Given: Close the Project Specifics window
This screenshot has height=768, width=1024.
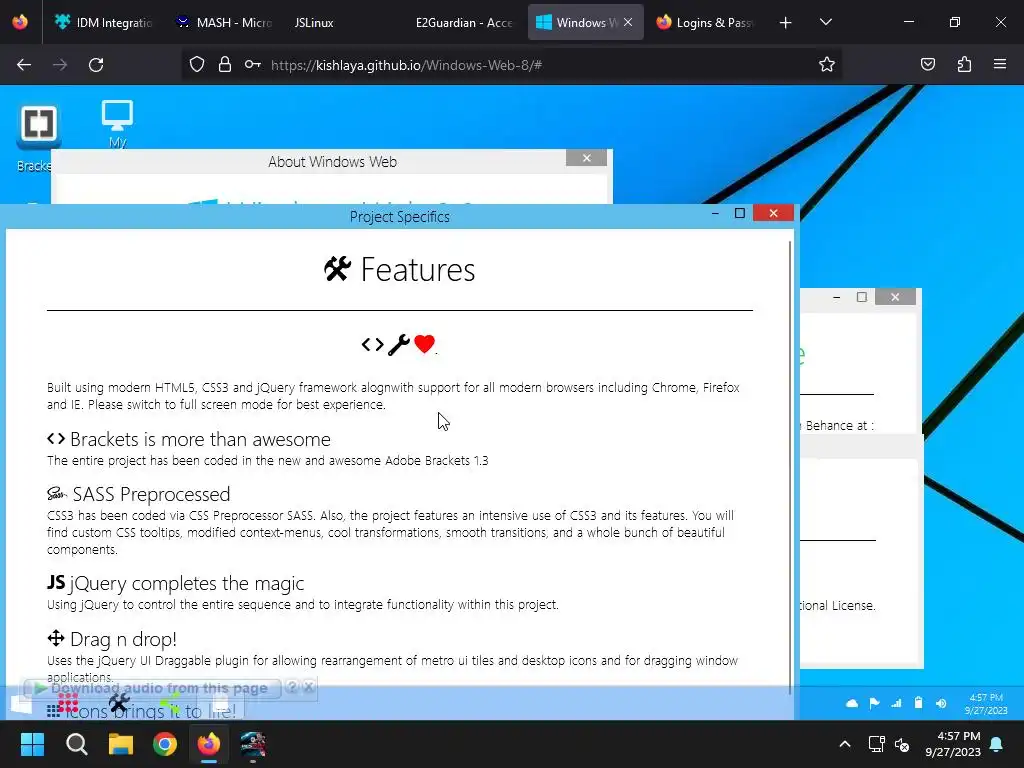Looking at the screenshot, I should coord(773,213).
